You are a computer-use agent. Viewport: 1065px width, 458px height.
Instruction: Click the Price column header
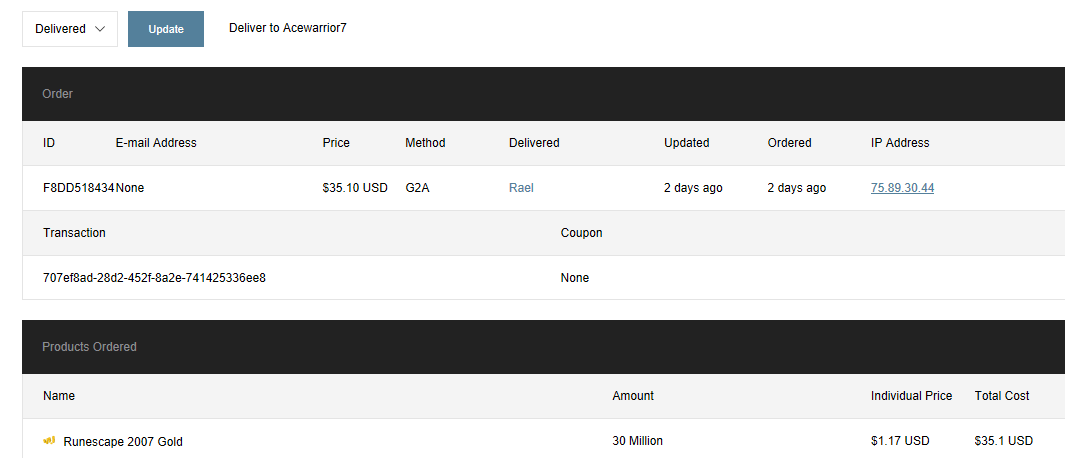click(x=336, y=143)
